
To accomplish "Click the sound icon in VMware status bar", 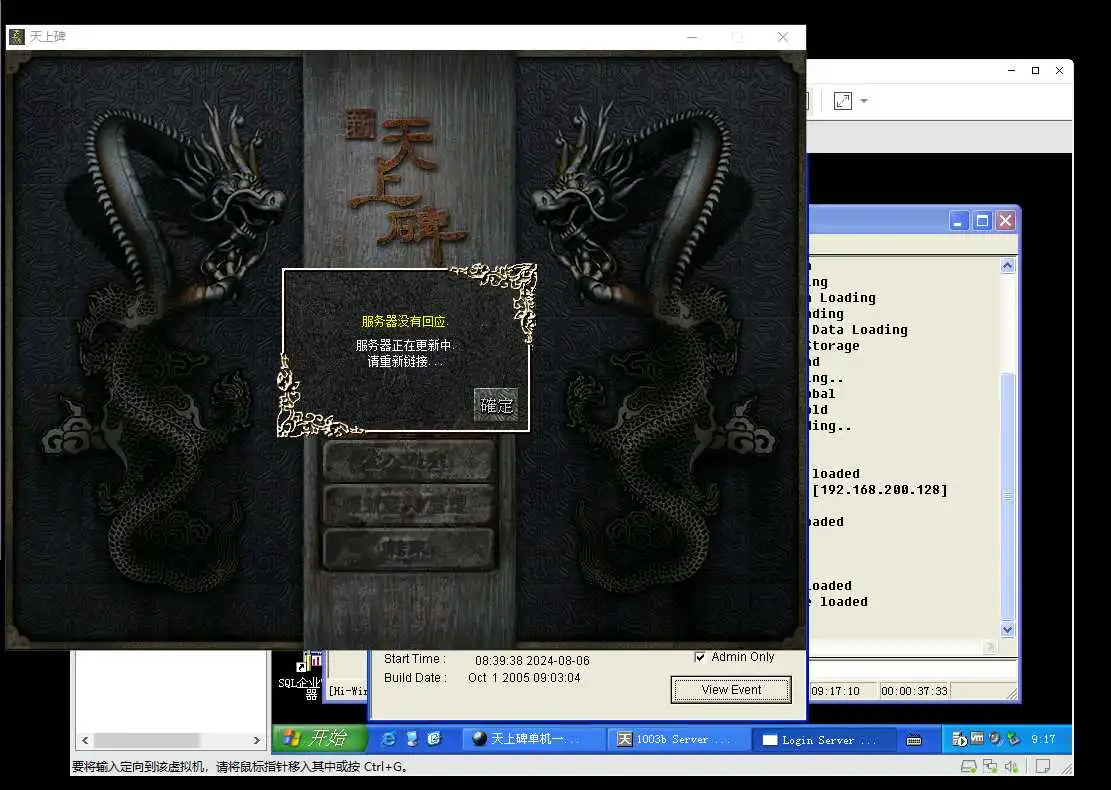I will click(1011, 767).
